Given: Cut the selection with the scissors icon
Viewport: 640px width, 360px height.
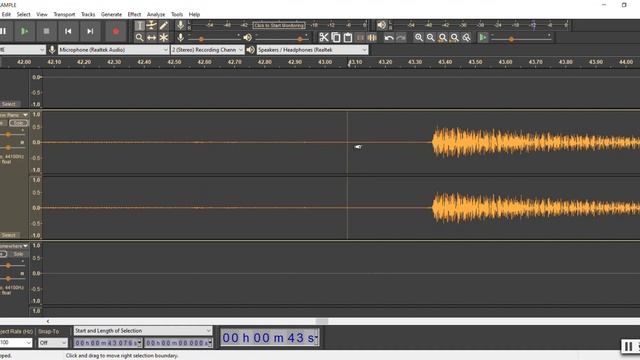Looking at the screenshot, I should pyautogui.click(x=324, y=38).
